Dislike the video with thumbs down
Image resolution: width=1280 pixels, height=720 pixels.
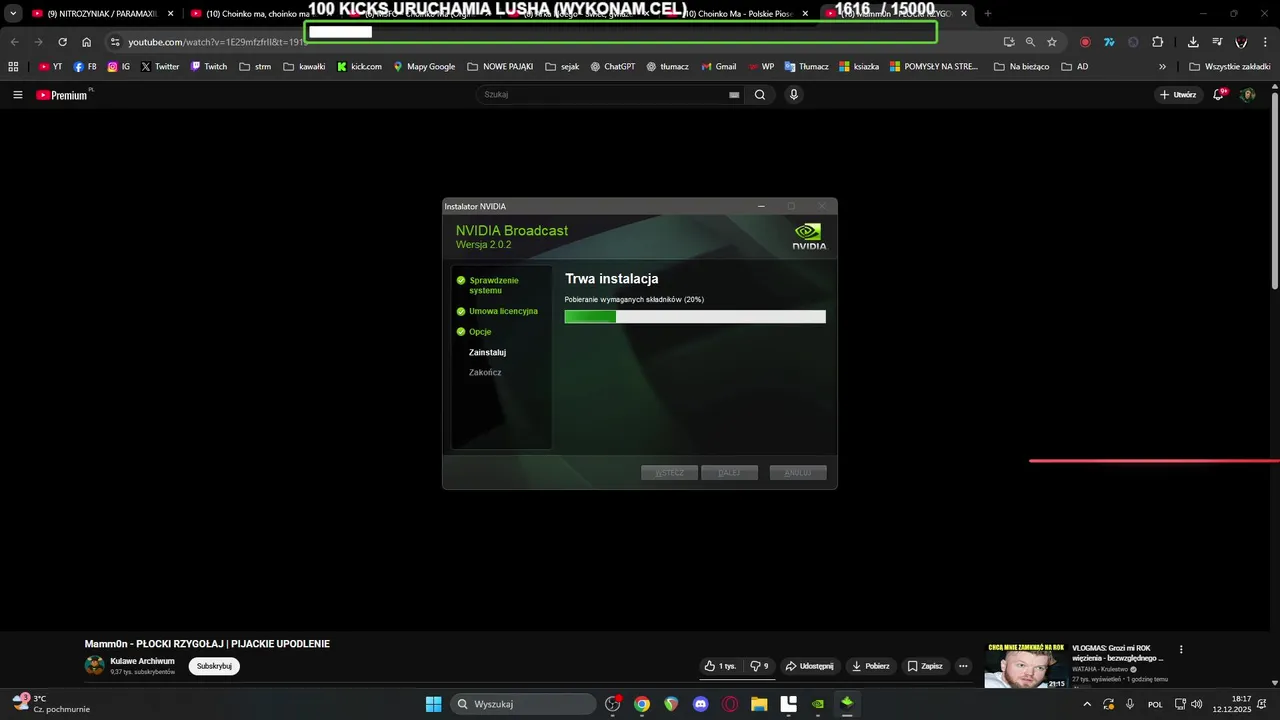[x=760, y=666]
